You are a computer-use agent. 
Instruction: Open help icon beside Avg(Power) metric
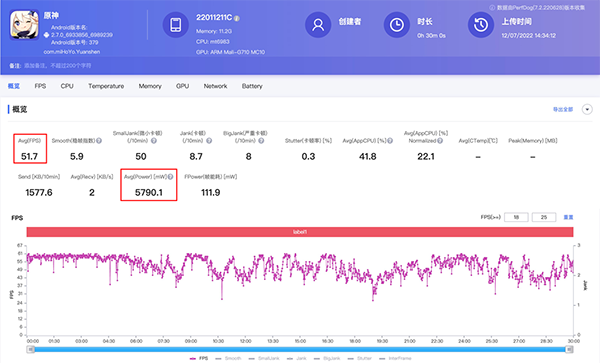pos(170,177)
